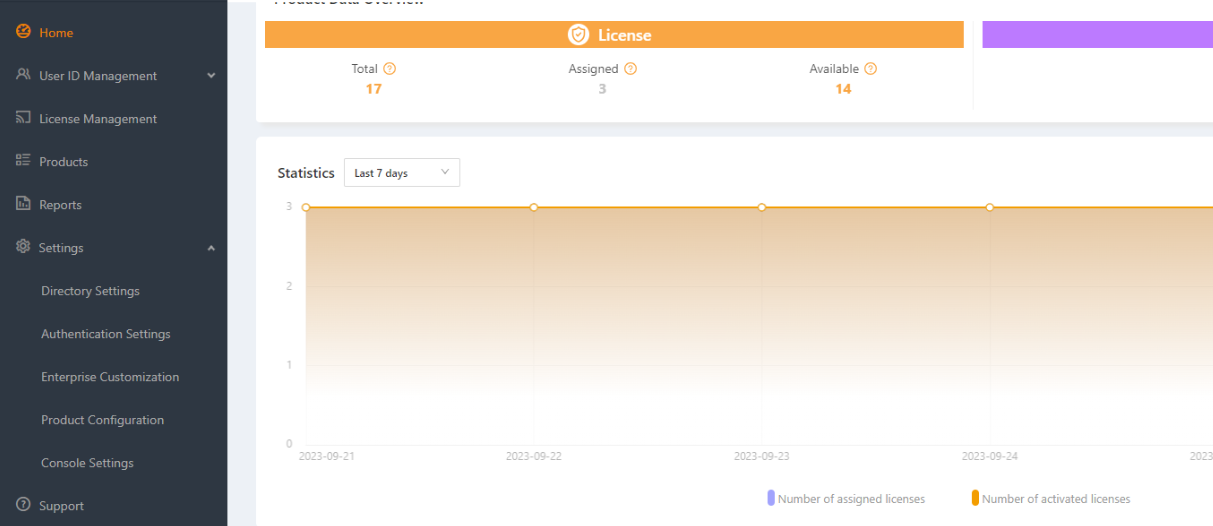Click the Available license count 14
1213x526 pixels.
click(x=843, y=89)
